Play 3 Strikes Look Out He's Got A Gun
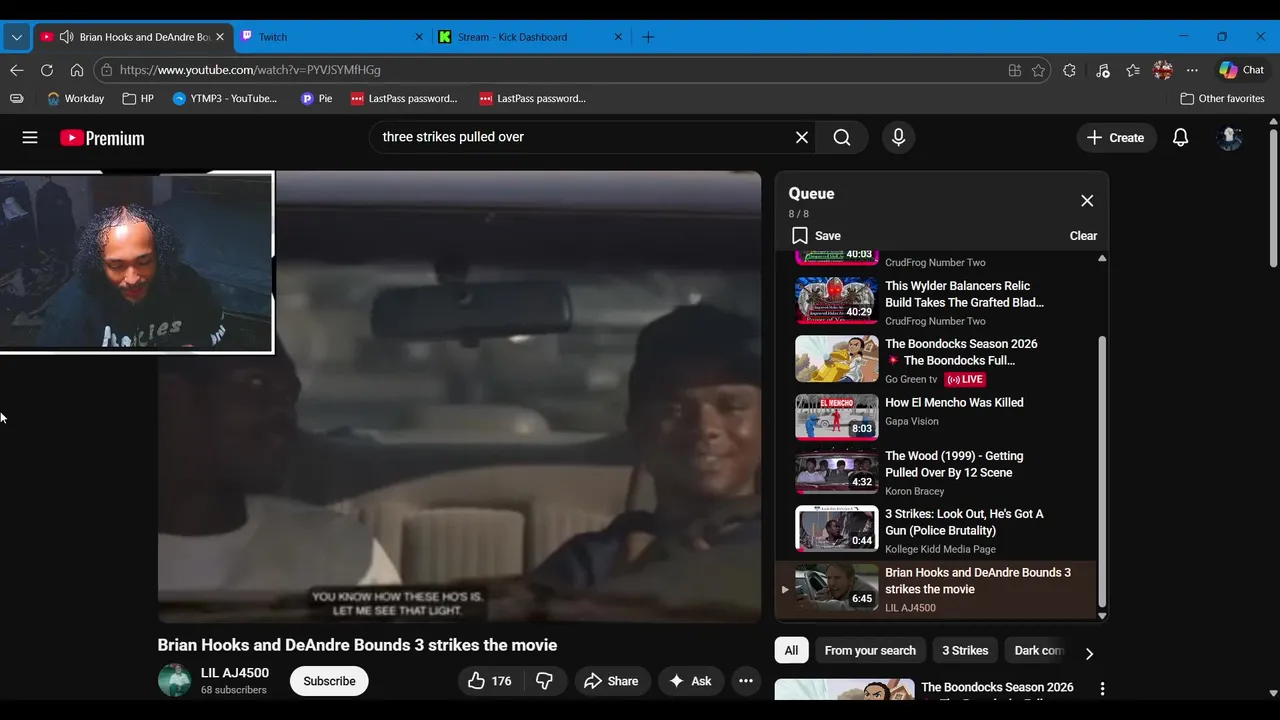Viewport: 1280px width, 720px height. [935, 530]
